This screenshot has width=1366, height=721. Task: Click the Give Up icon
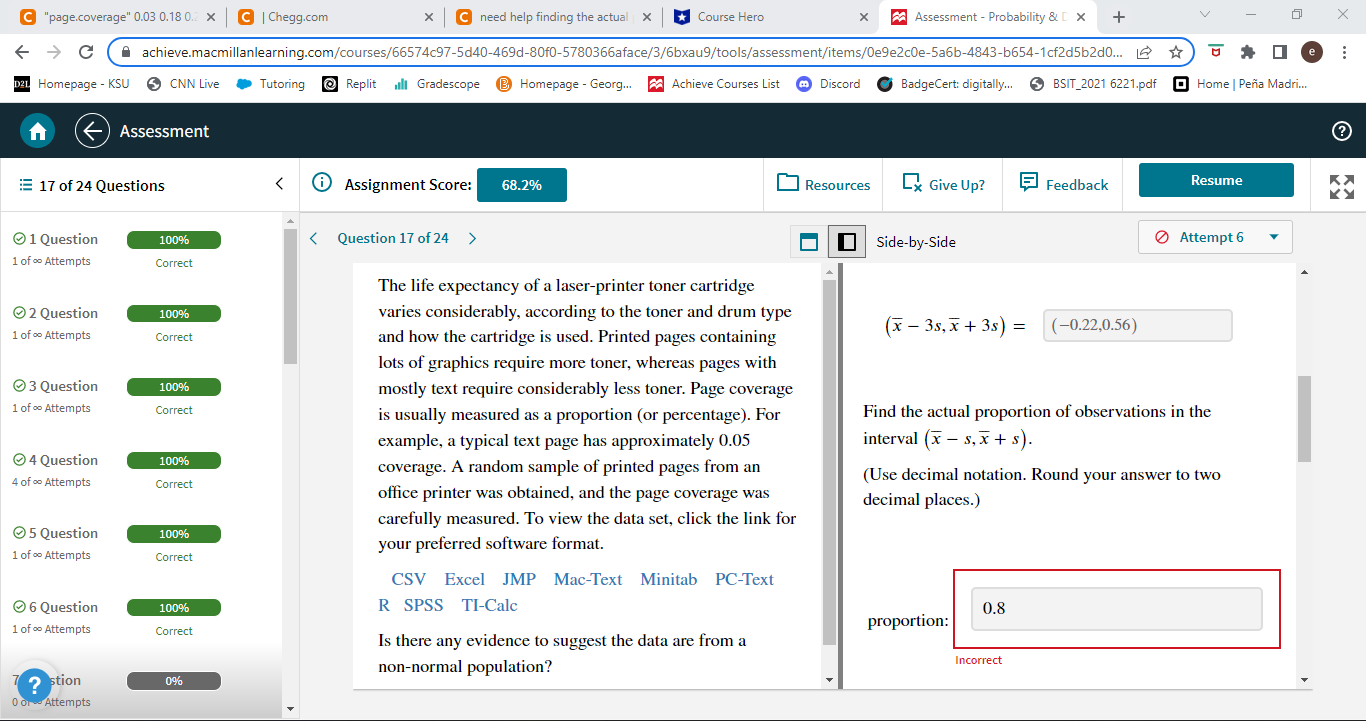(912, 184)
